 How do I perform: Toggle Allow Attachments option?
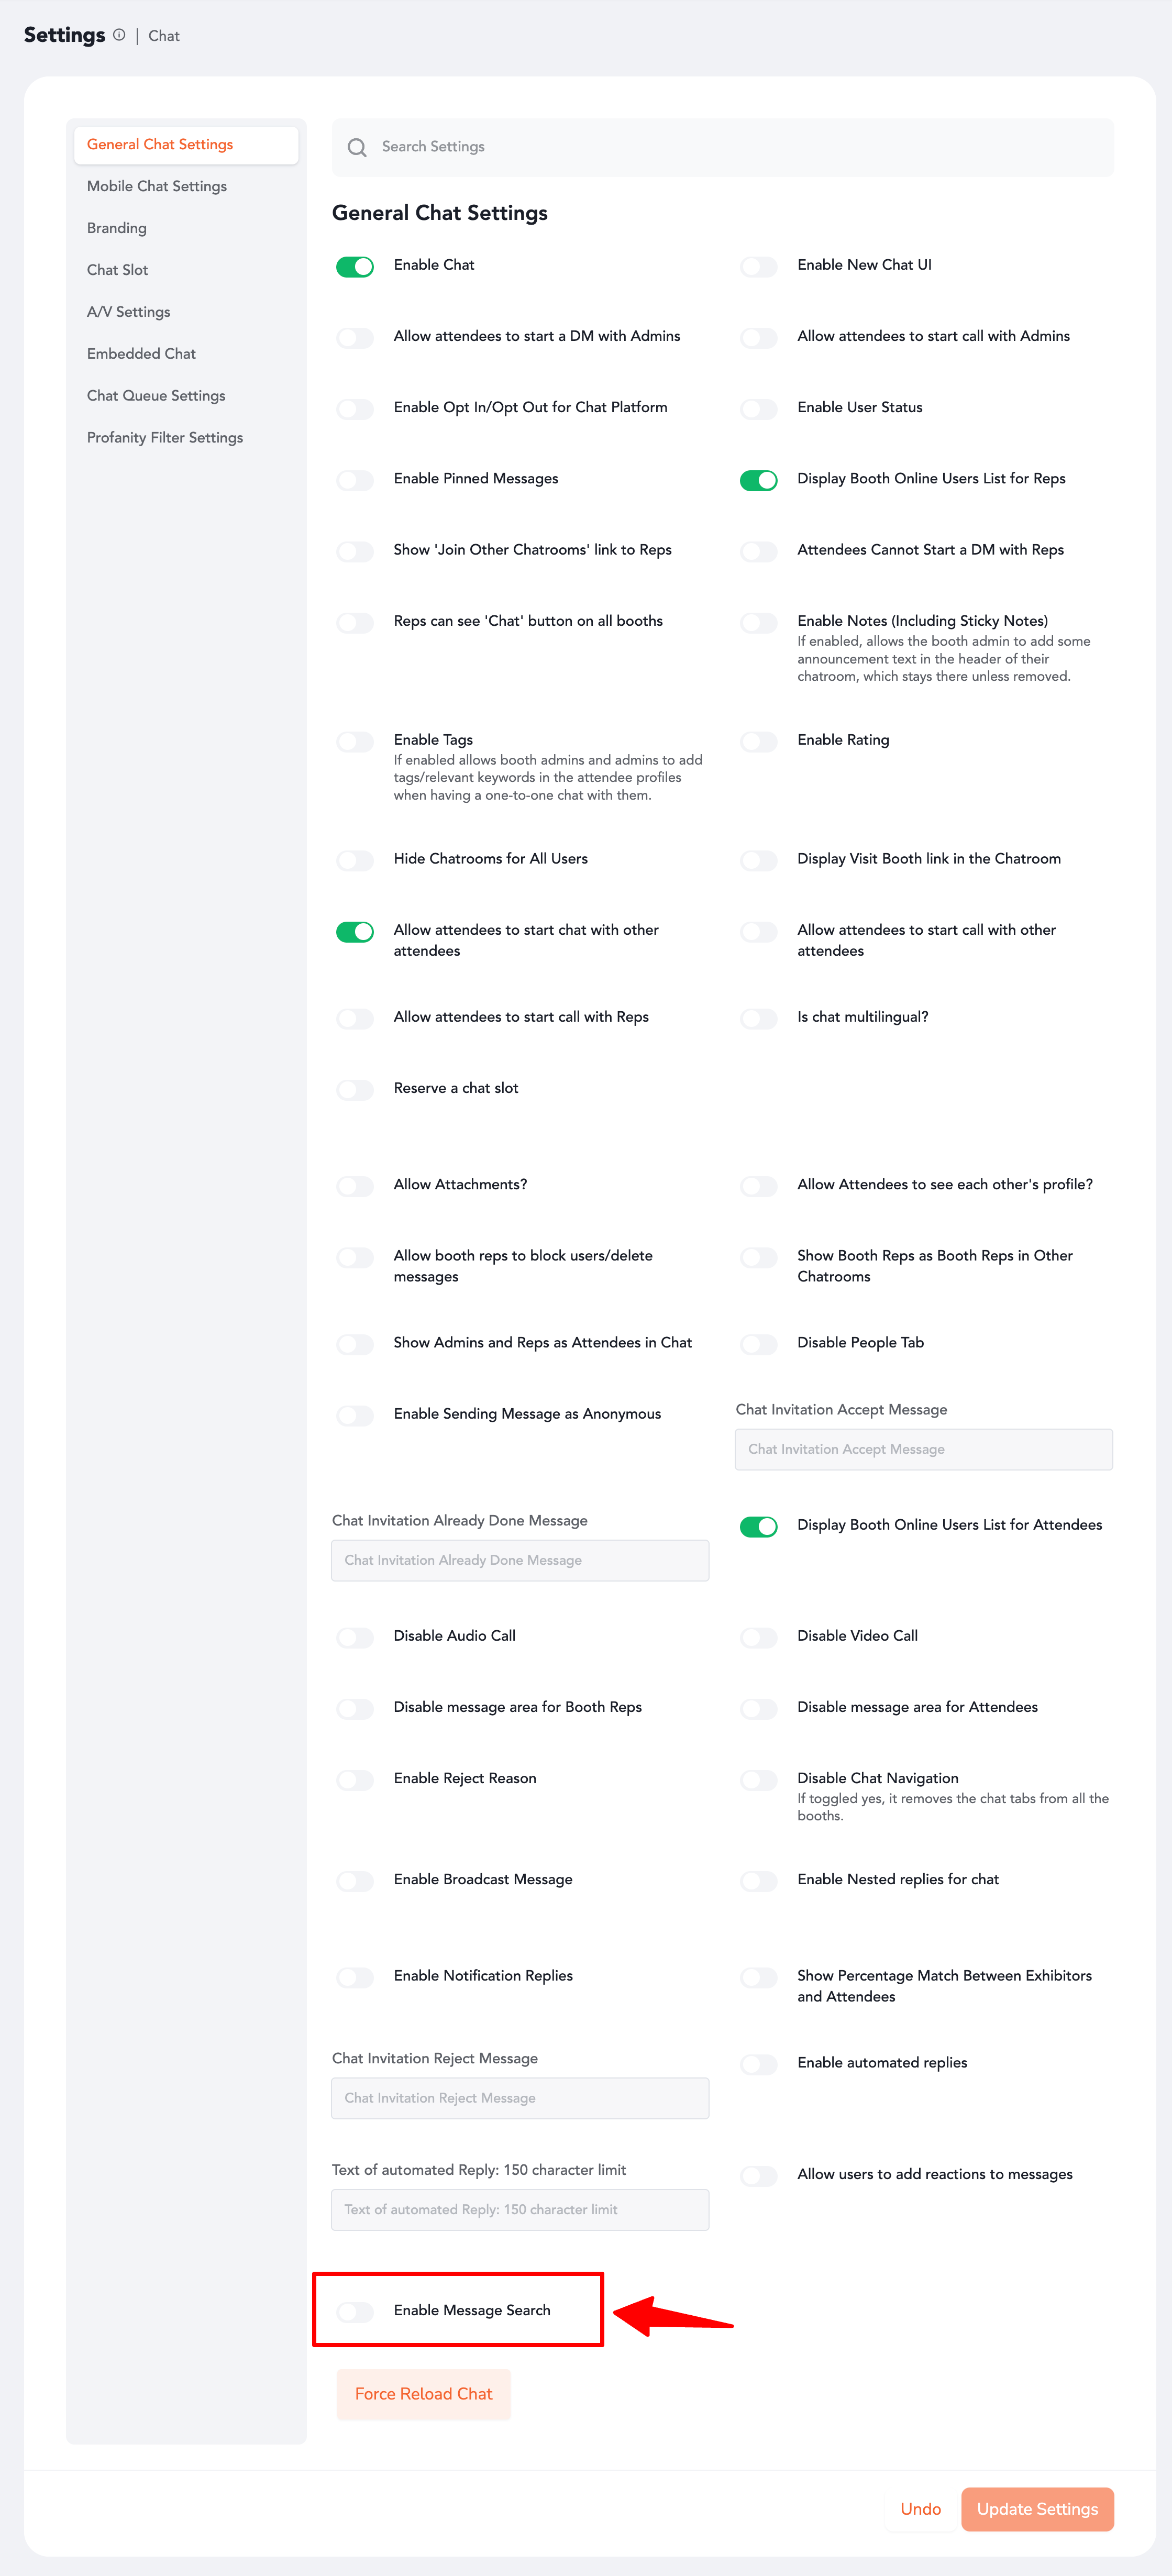coord(355,1186)
